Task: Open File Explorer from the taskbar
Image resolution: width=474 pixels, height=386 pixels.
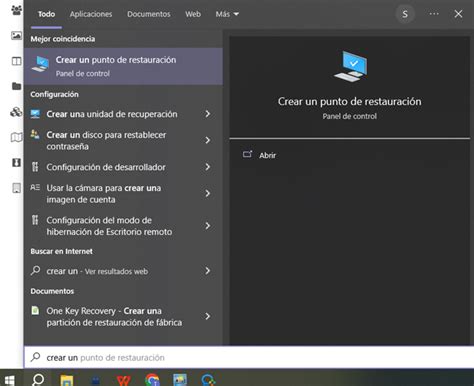Action: tap(66, 380)
